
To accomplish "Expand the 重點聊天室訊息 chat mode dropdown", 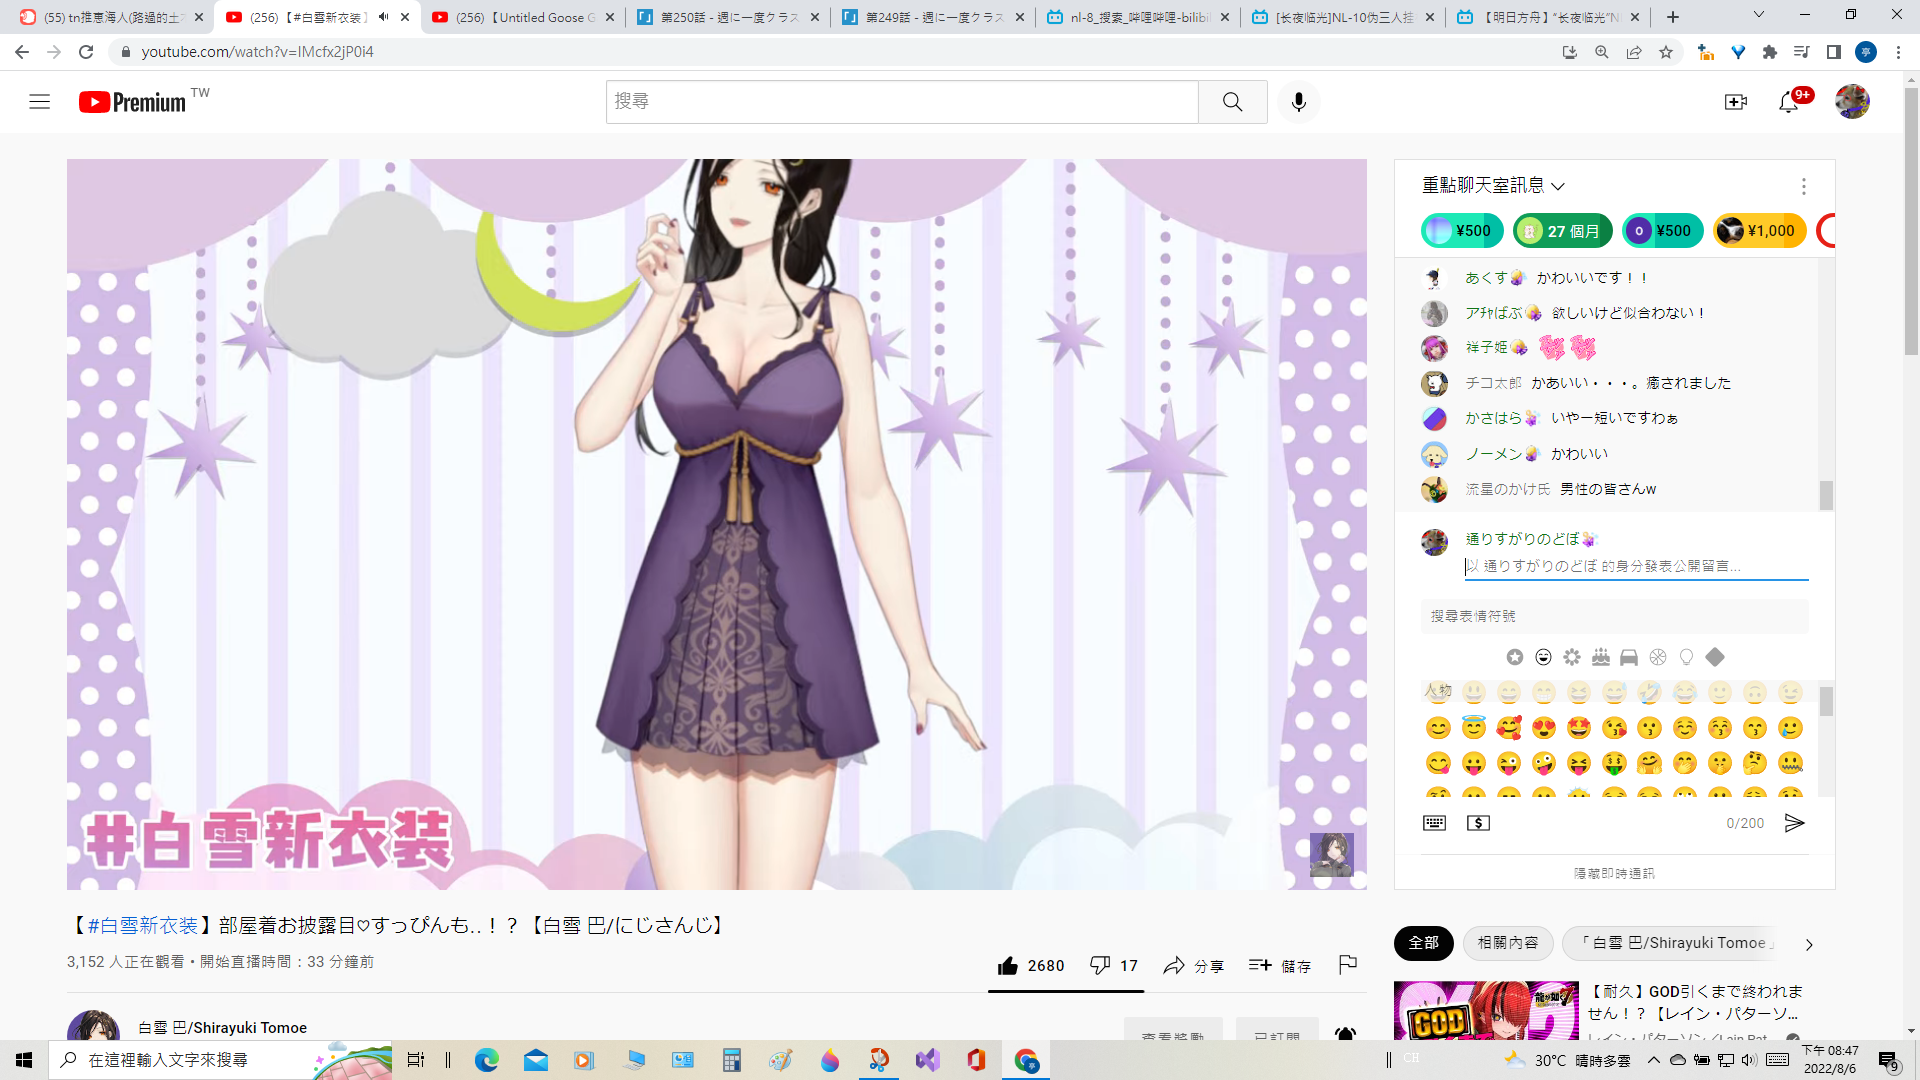I will pyautogui.click(x=1493, y=186).
